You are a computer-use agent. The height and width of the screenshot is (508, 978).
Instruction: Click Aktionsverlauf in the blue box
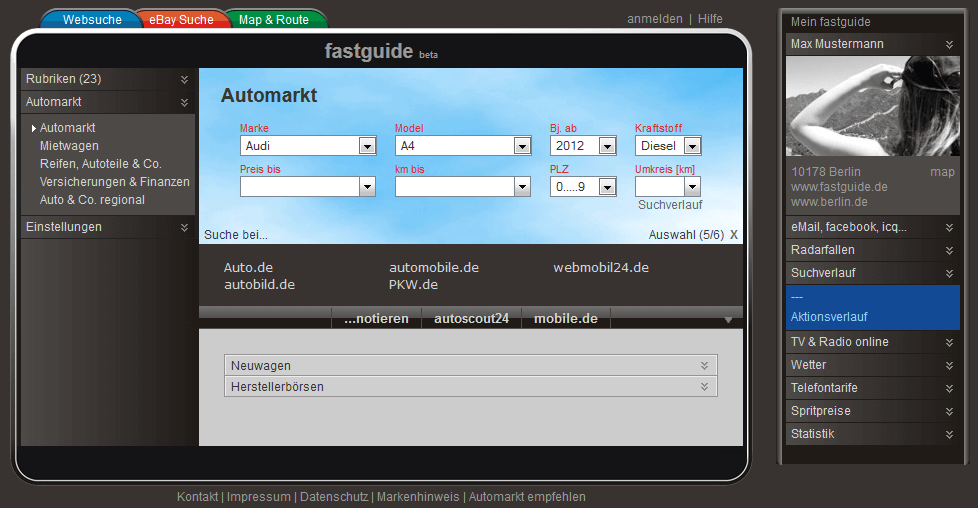point(829,317)
